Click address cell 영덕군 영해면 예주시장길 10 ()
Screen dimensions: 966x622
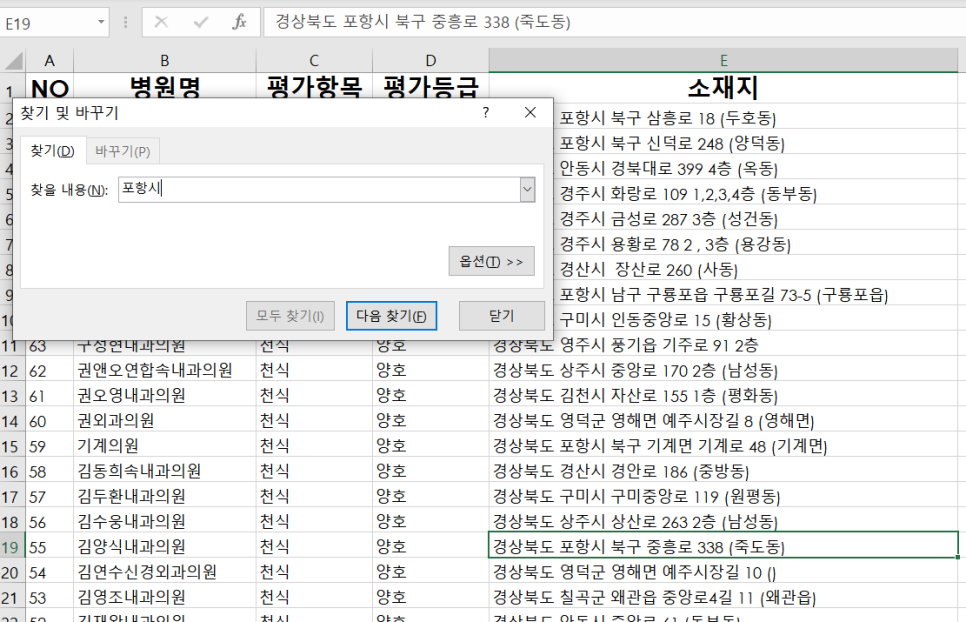click(723, 573)
